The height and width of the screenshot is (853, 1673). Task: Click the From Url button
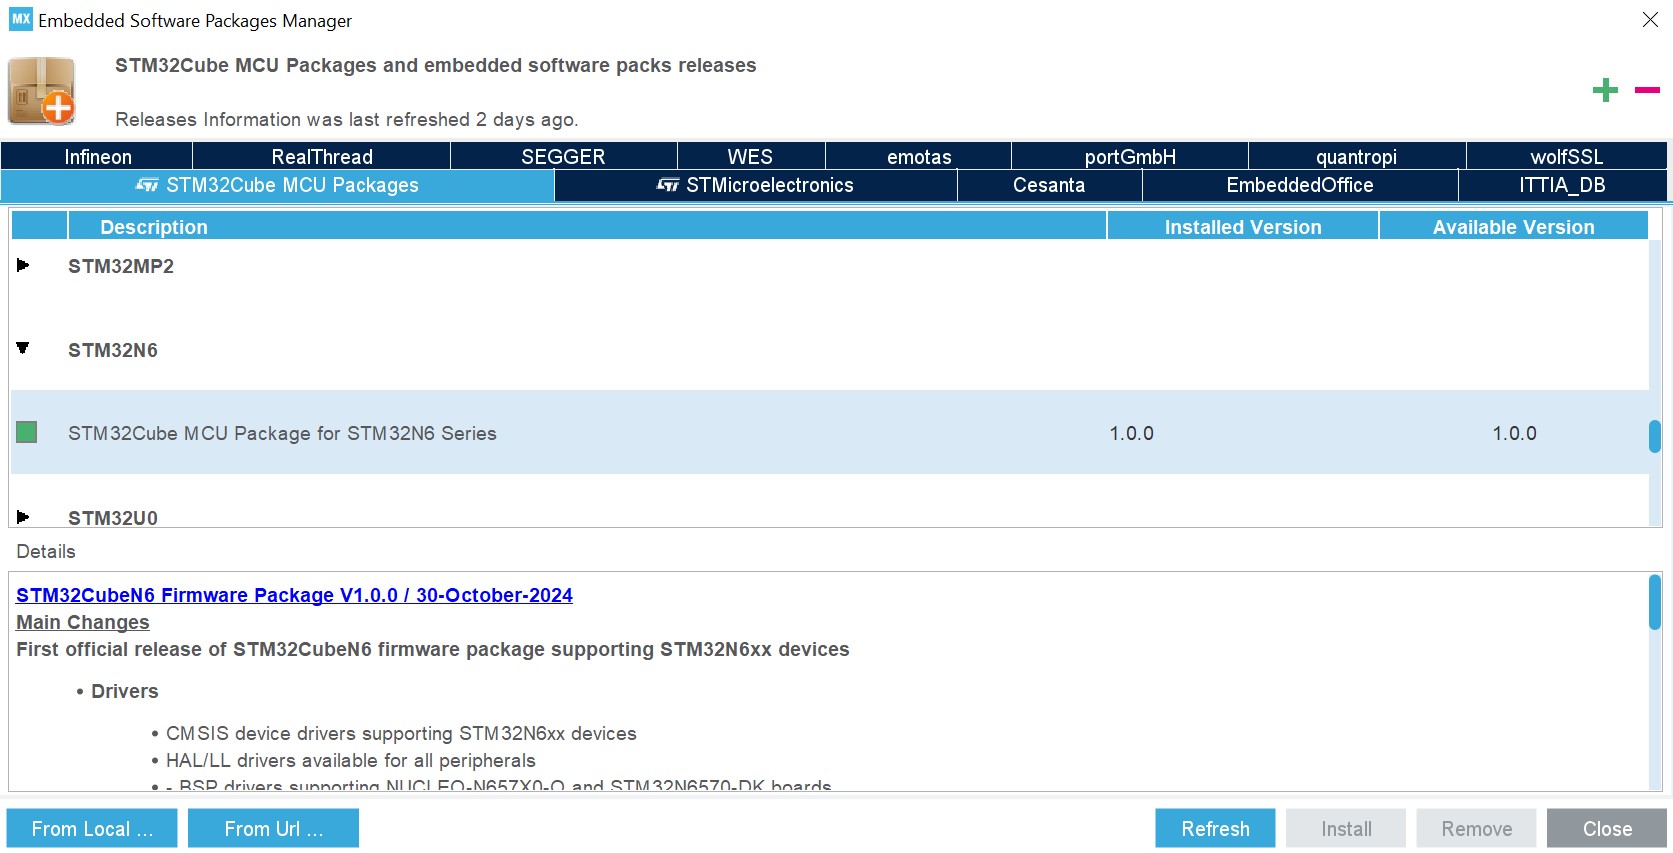pyautogui.click(x=273, y=828)
